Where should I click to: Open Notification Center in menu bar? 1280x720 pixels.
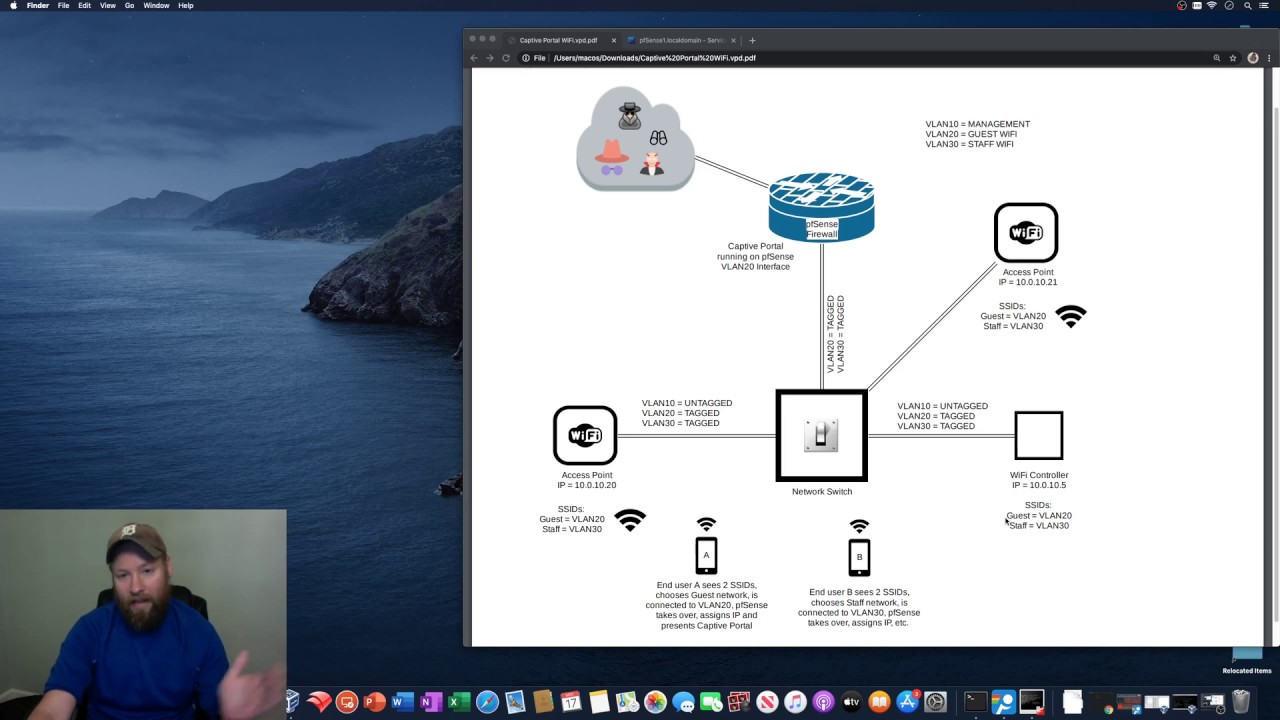tap(1265, 6)
